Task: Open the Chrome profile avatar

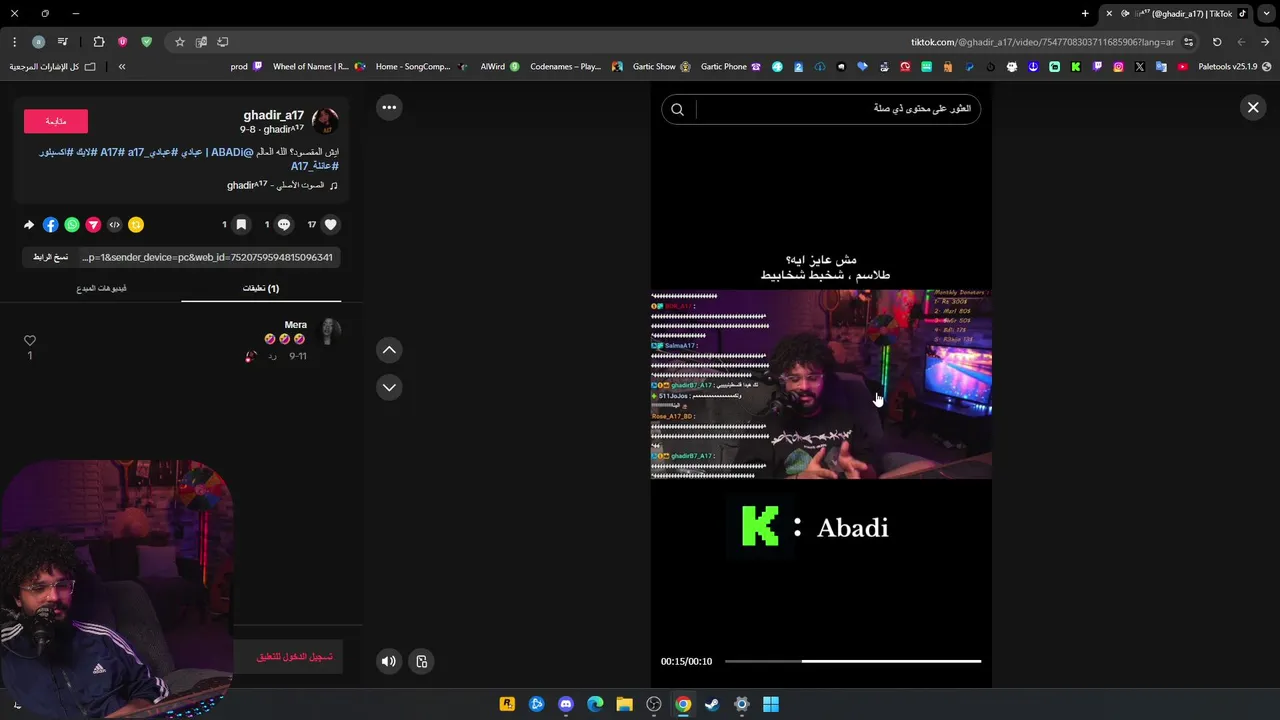Action: [38, 42]
